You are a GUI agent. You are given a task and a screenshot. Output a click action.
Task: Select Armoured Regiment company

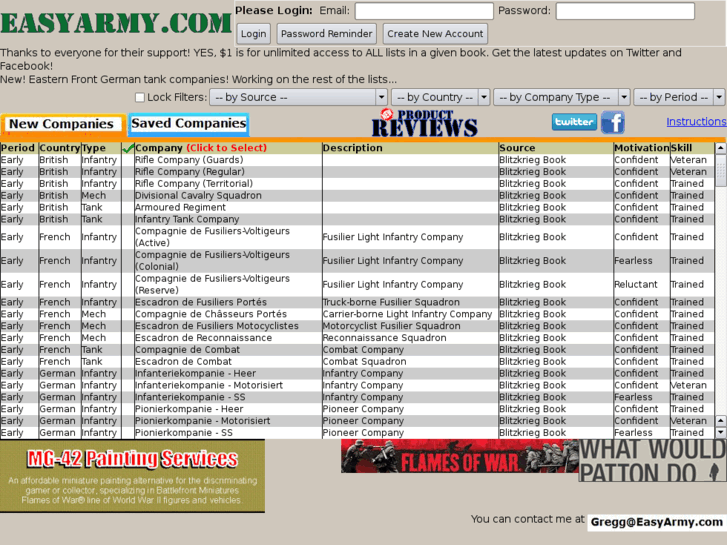pyautogui.click(x=180, y=207)
